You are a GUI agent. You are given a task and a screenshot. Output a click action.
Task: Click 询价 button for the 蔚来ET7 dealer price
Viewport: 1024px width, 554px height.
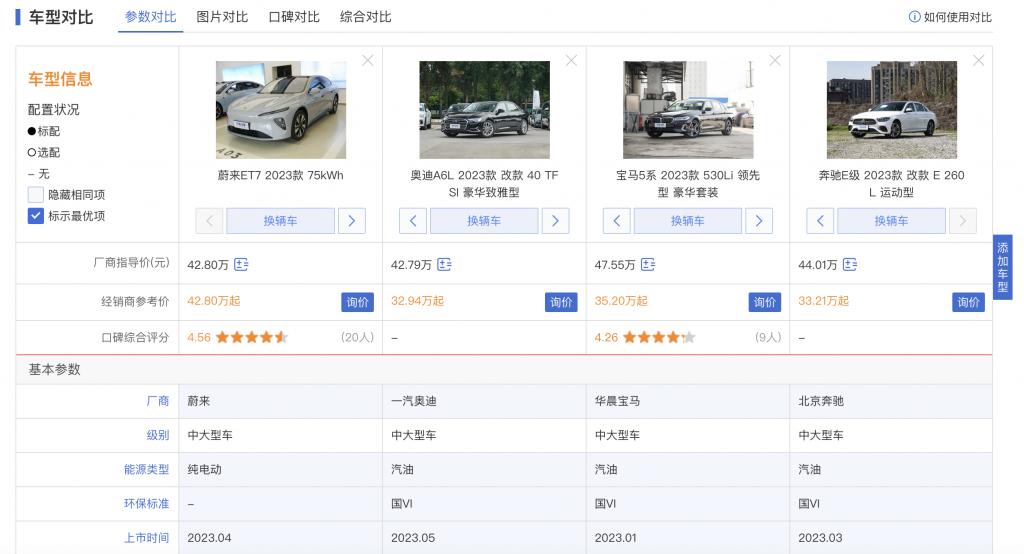tap(357, 302)
